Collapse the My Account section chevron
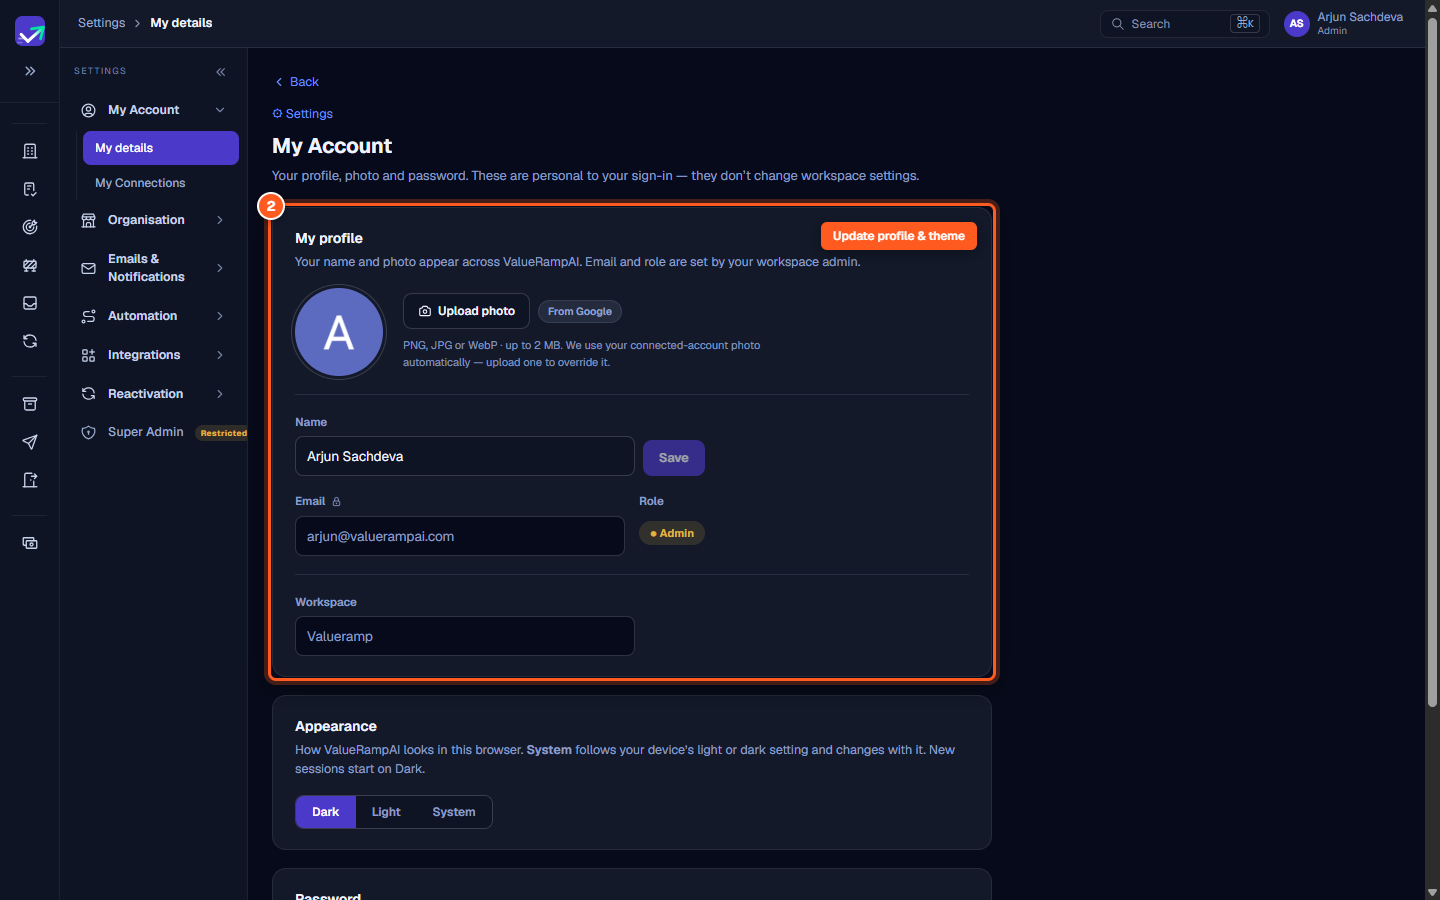1440x900 pixels. [220, 110]
